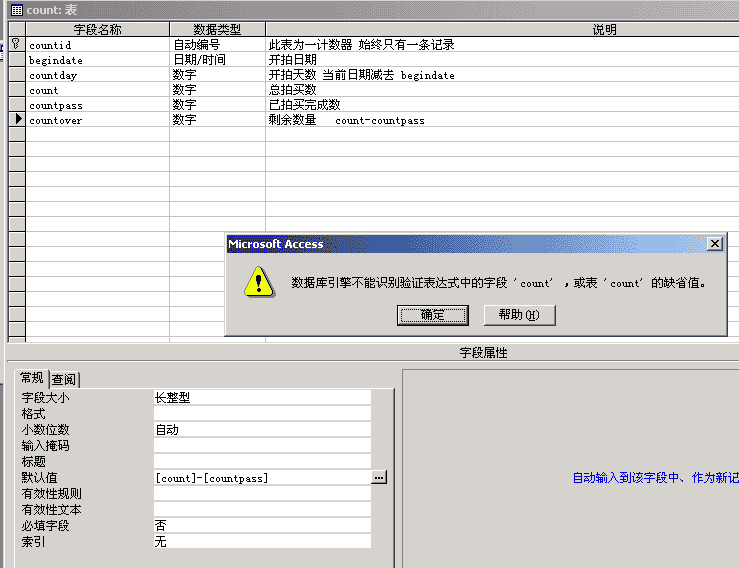Click the 数据类型 cell for countday row
Image resolution: width=739 pixels, height=568 pixels.
tap(217, 75)
